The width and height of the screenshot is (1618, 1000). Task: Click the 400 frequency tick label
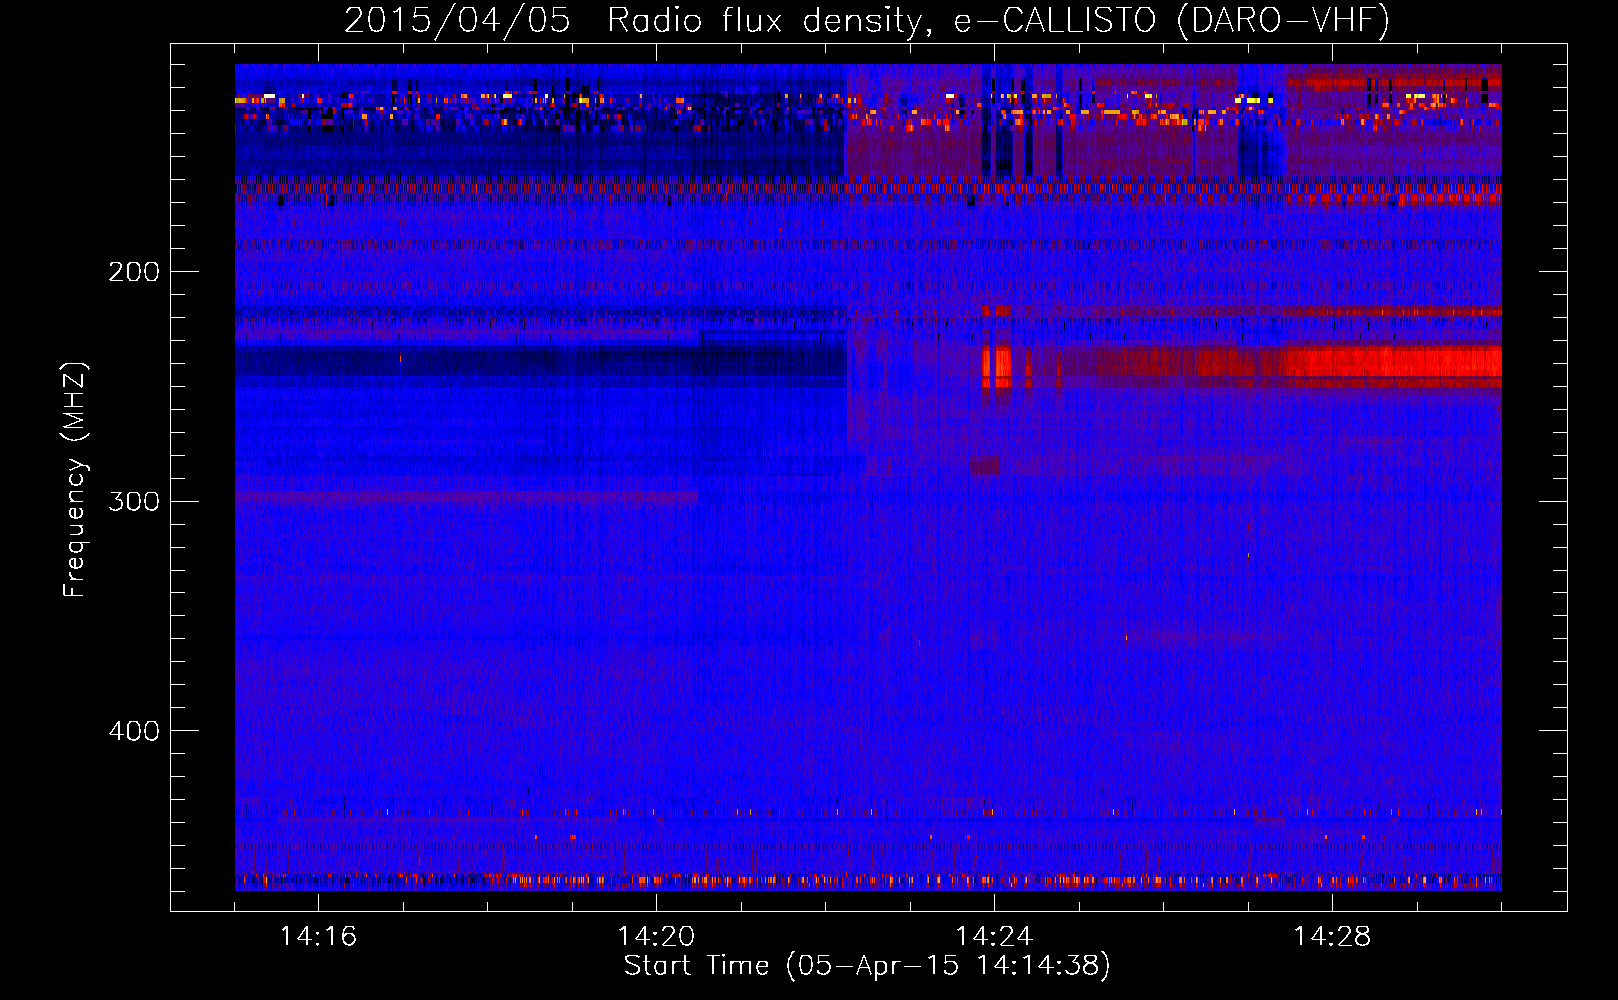click(134, 731)
